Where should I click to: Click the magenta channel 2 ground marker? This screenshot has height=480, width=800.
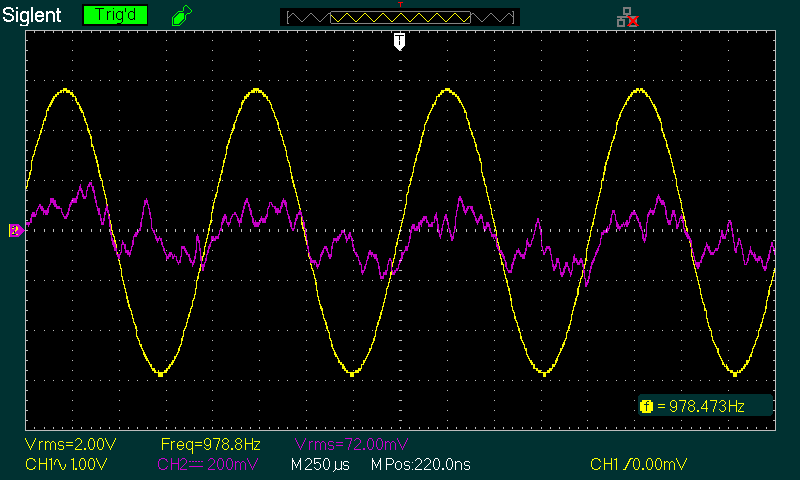pyautogui.click(x=16, y=231)
